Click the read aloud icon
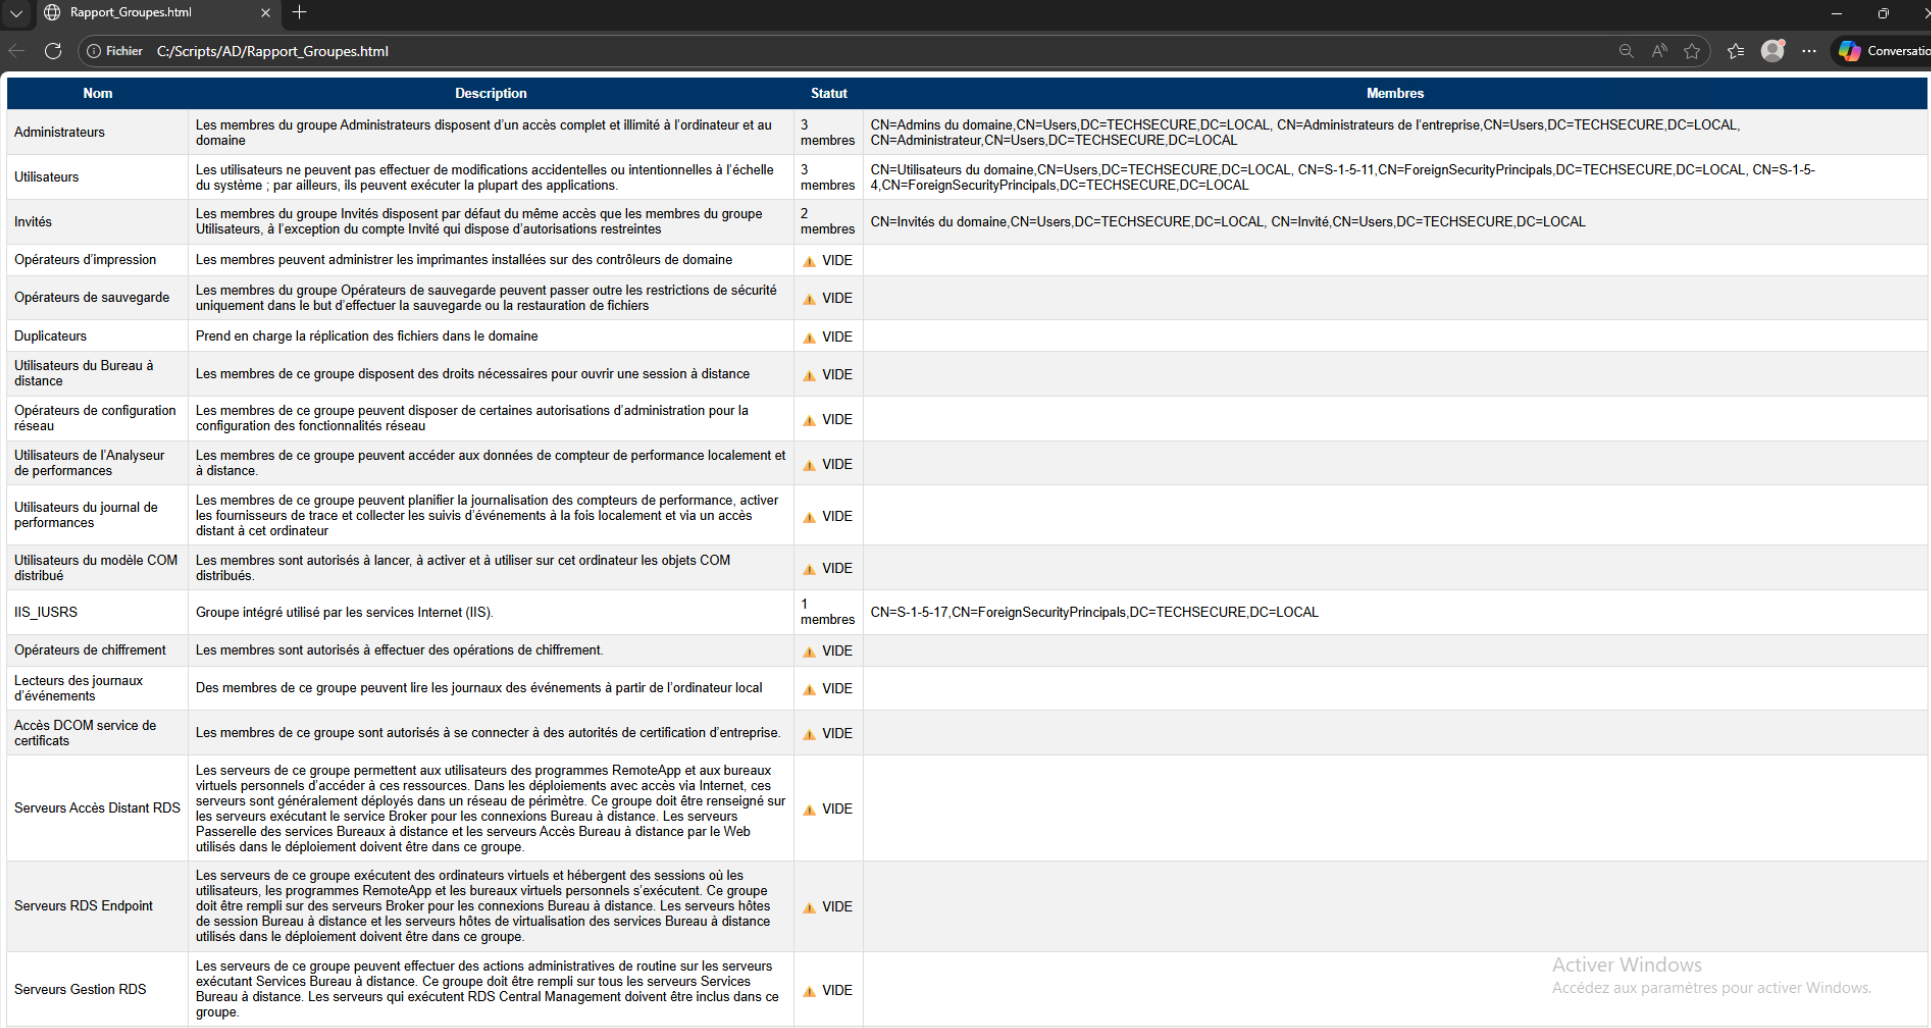1931x1028 pixels. point(1659,51)
